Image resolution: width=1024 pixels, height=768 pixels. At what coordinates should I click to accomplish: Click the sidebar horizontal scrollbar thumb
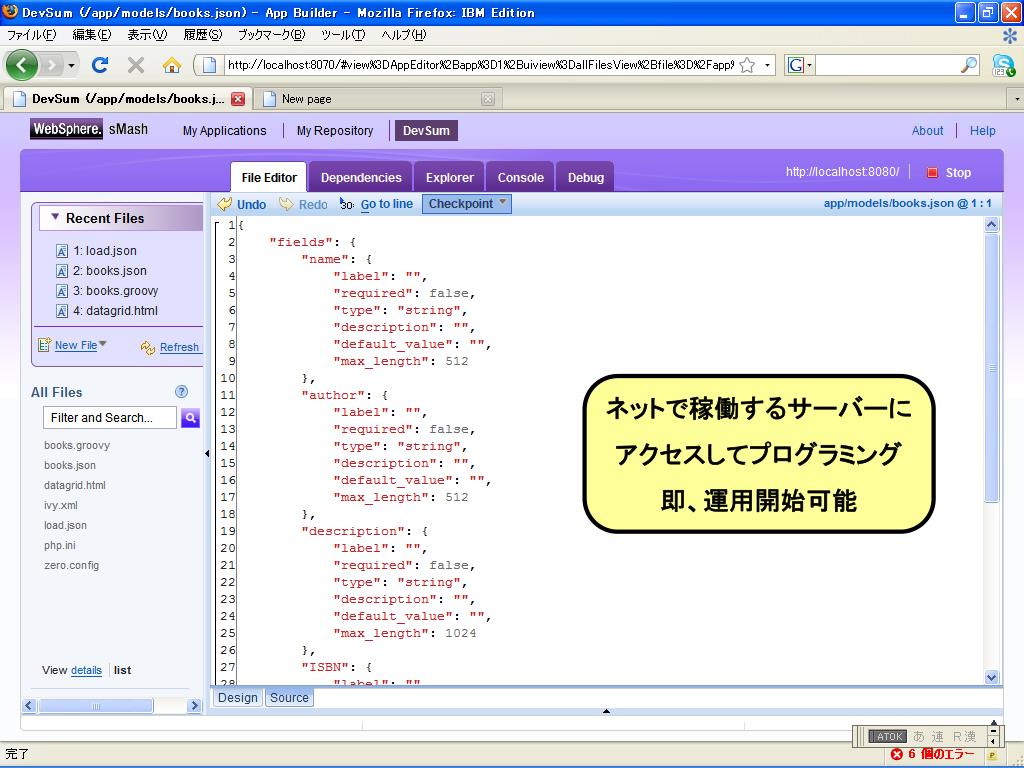[x=95, y=706]
